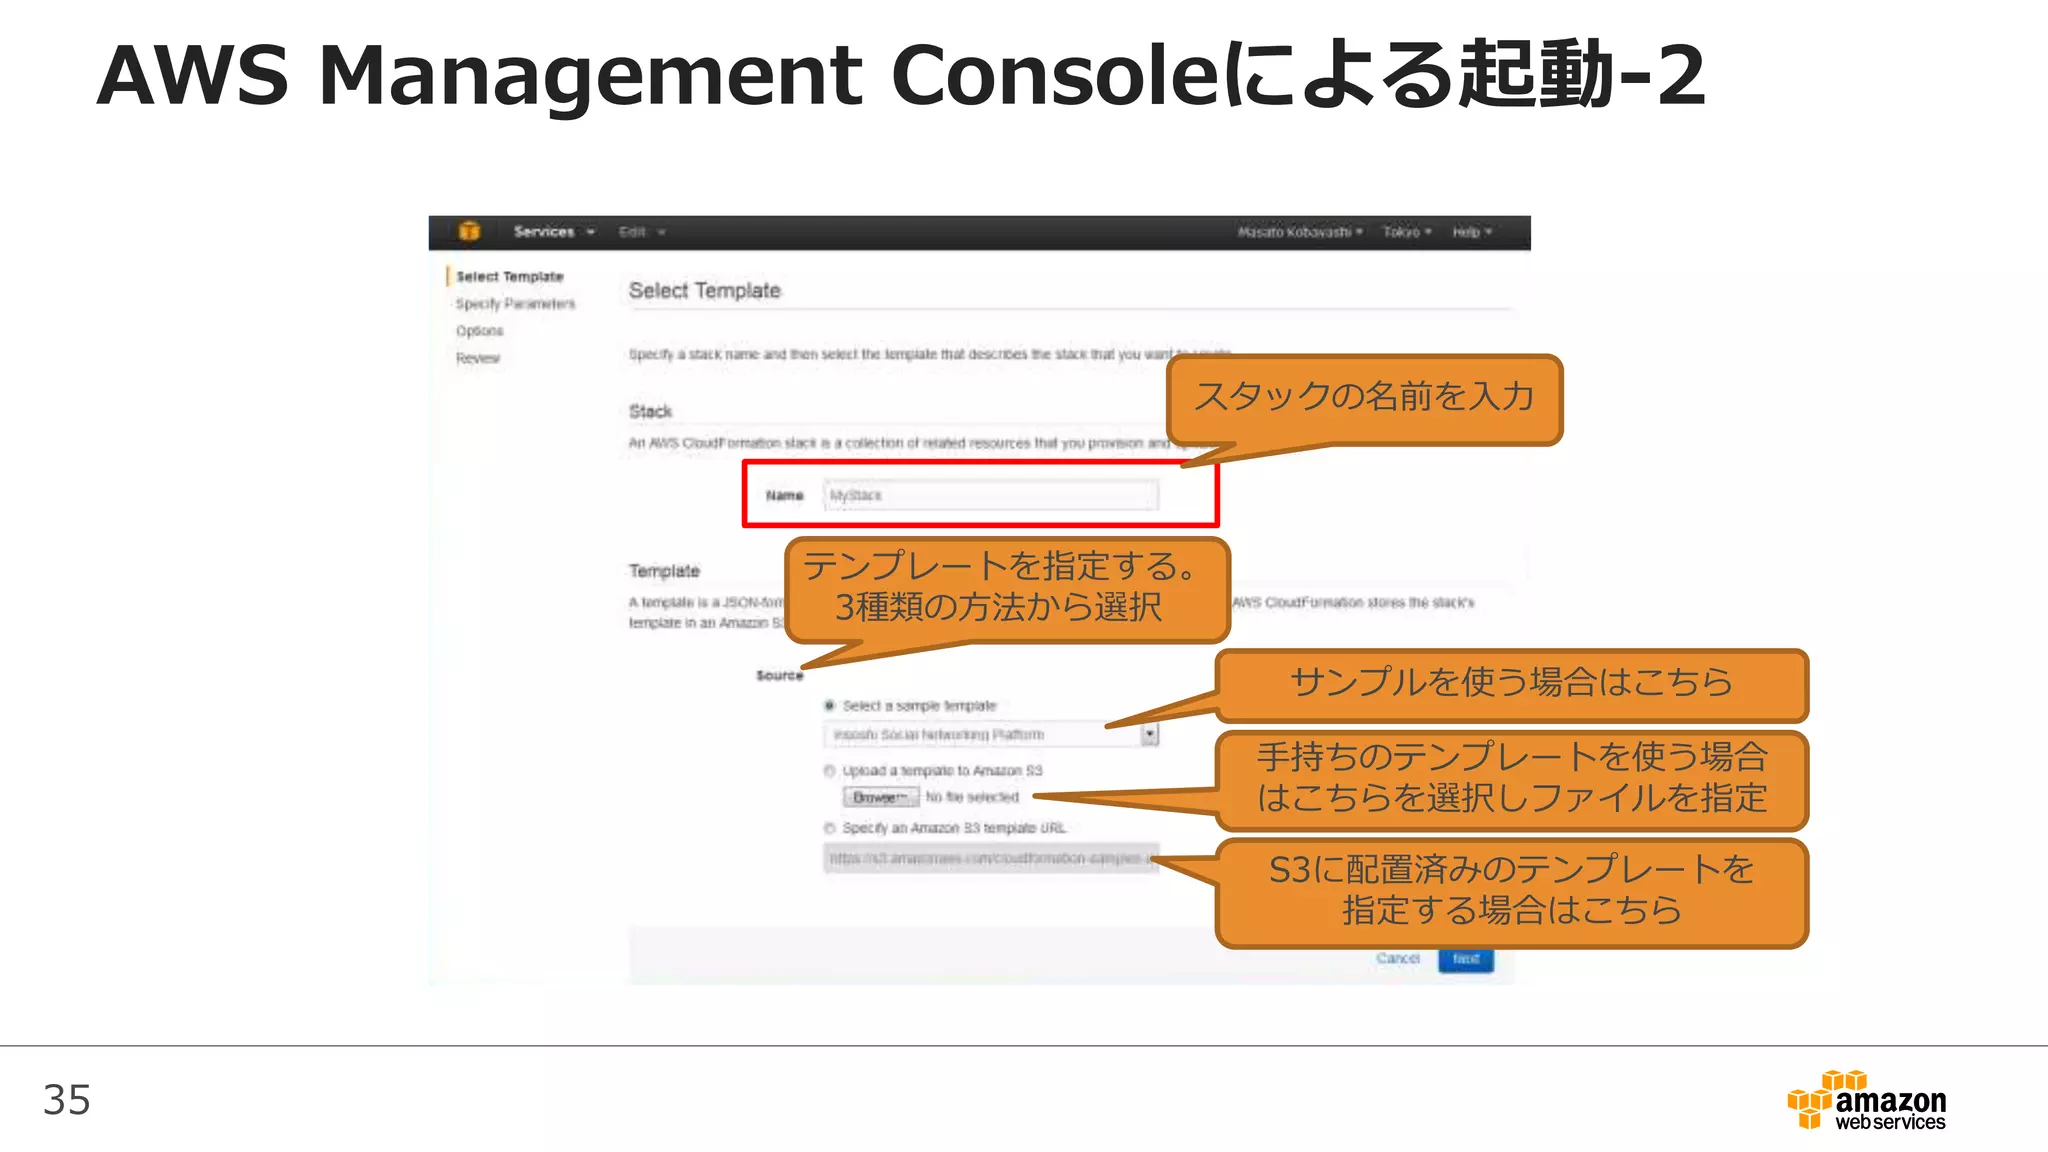
Task: Open the Tokyo region selector
Action: pyautogui.click(x=1407, y=232)
